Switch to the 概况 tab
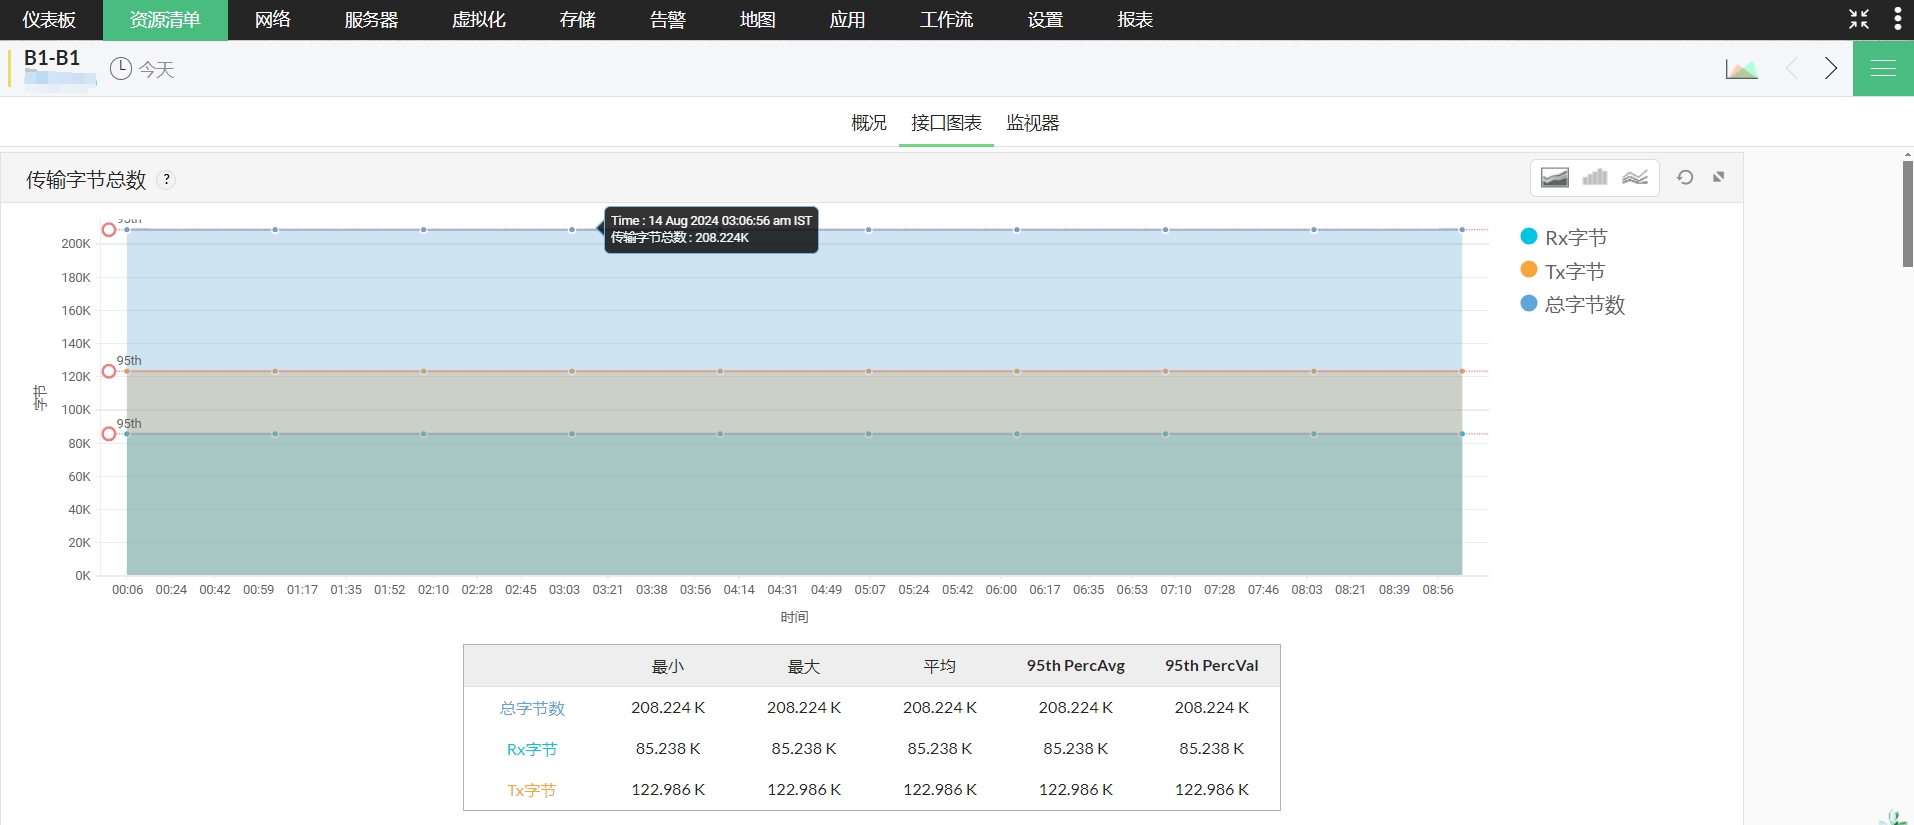The image size is (1914, 825). coord(868,123)
